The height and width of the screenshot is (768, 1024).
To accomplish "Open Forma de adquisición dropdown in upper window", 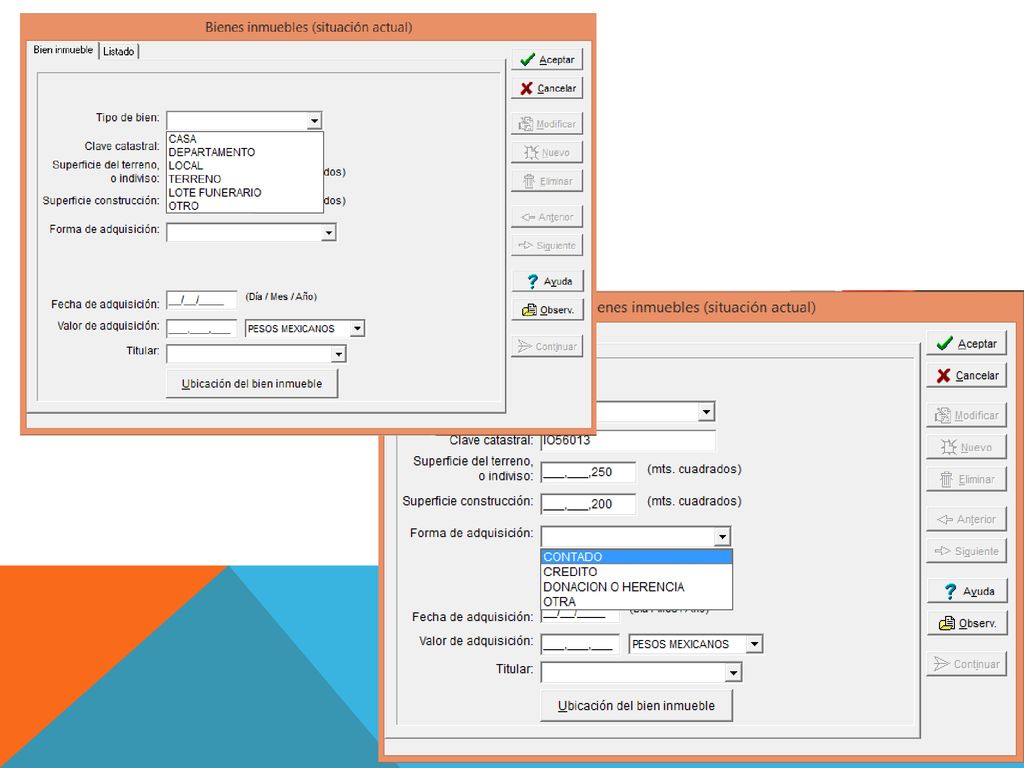I will click(x=328, y=232).
